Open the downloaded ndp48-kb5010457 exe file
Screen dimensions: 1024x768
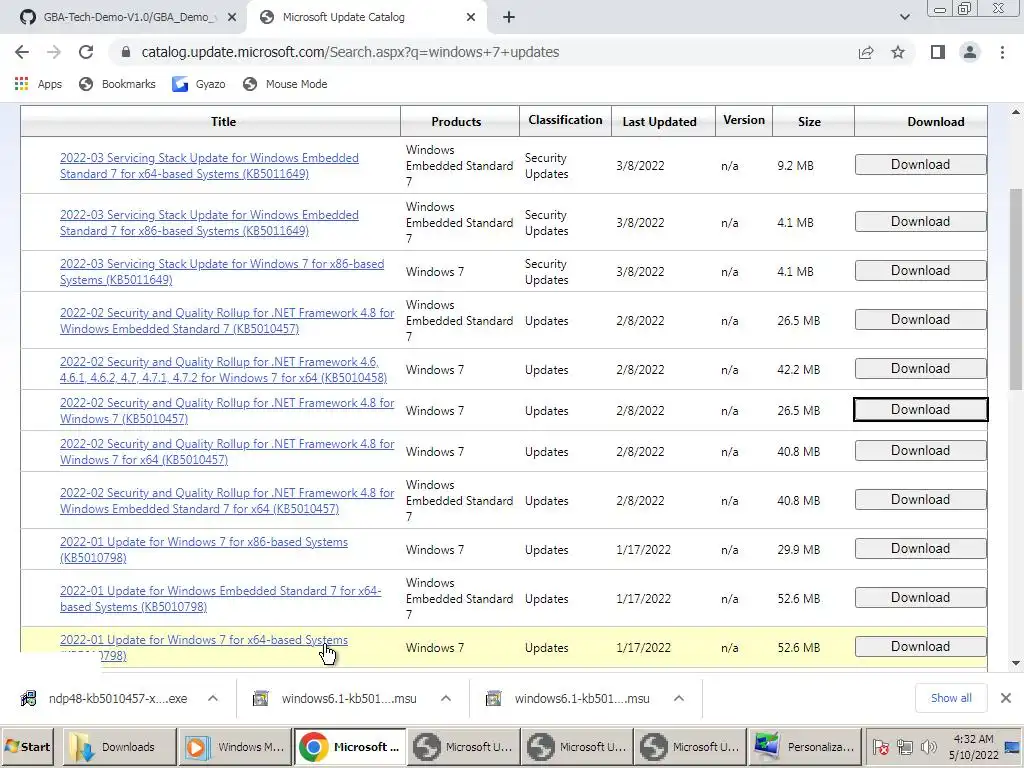tap(104, 699)
